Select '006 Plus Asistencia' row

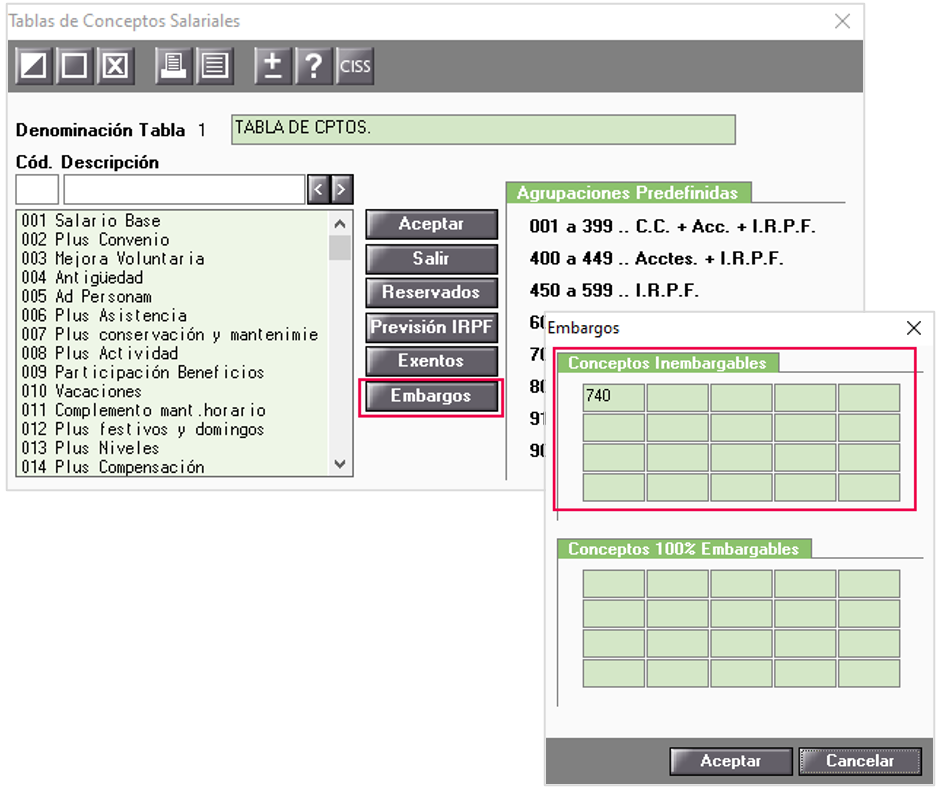pos(172,316)
